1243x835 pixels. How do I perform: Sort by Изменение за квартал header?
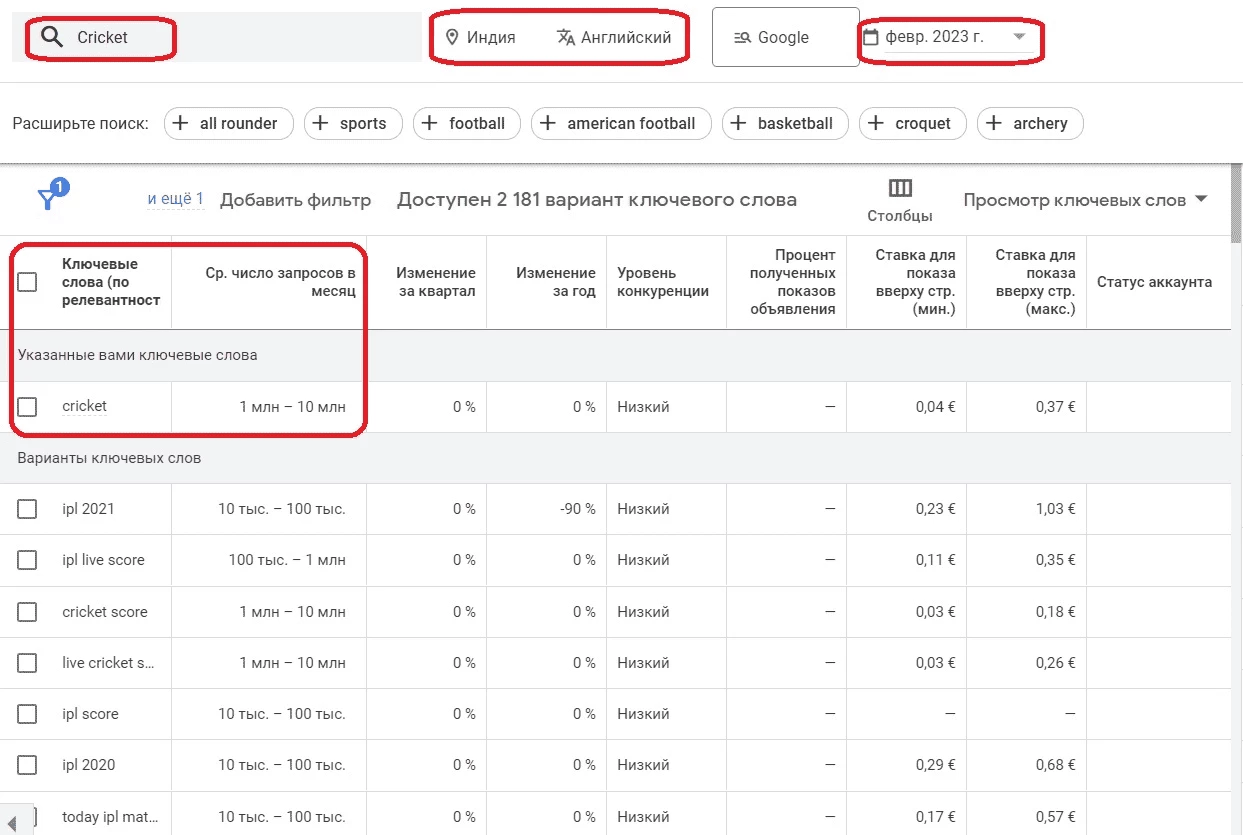tap(436, 282)
